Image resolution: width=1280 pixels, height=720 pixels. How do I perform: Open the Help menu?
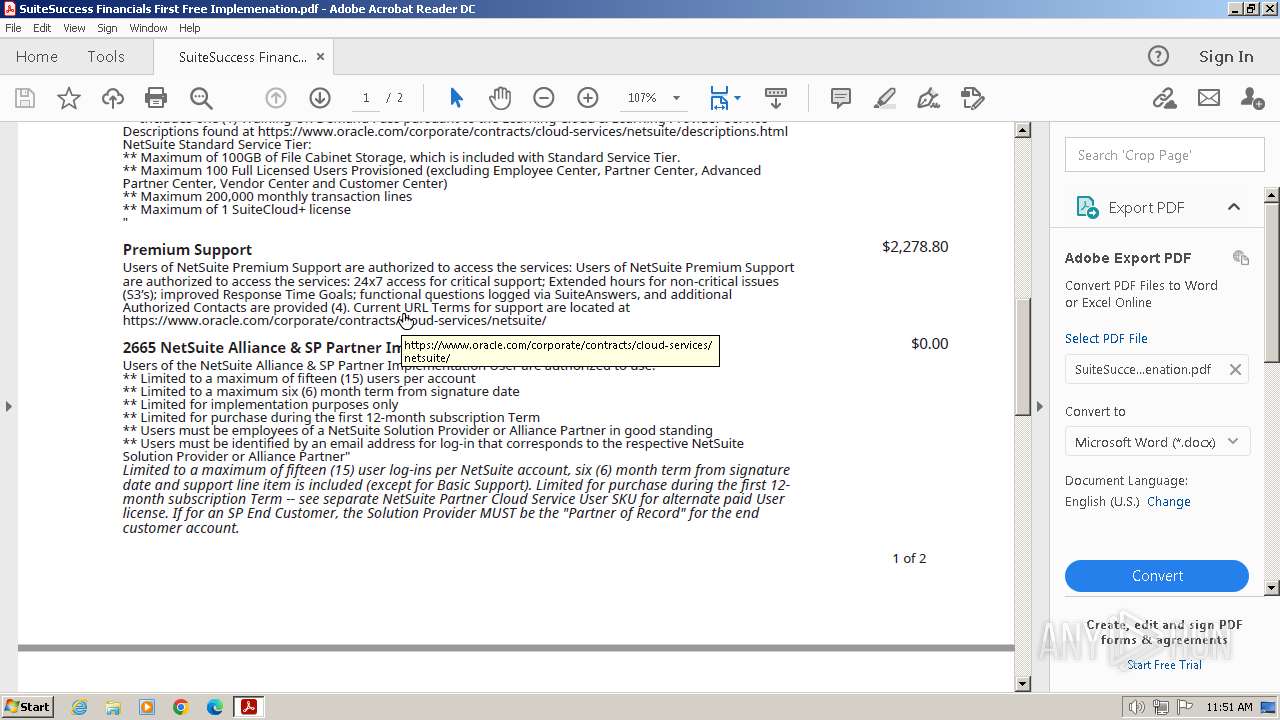pos(190,28)
